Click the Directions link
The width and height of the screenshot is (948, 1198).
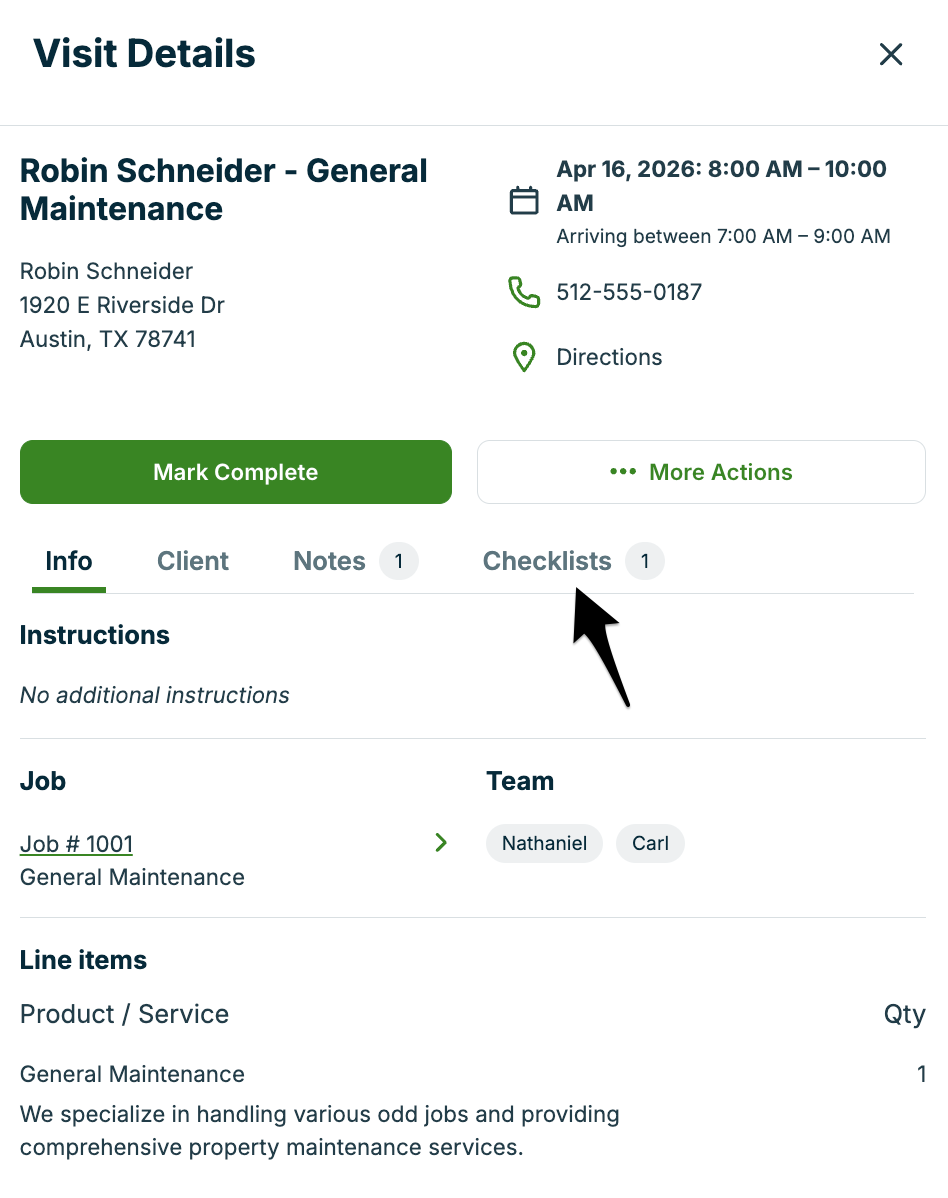pos(609,357)
